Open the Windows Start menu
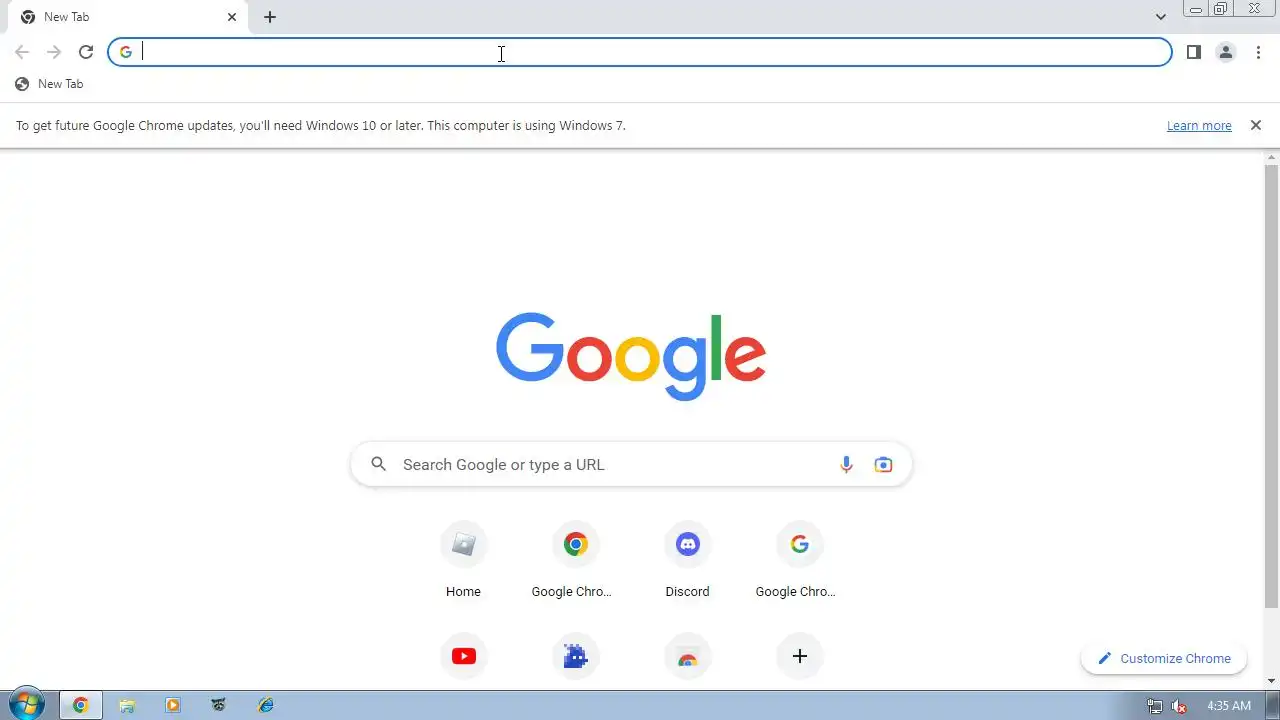 click(x=26, y=705)
